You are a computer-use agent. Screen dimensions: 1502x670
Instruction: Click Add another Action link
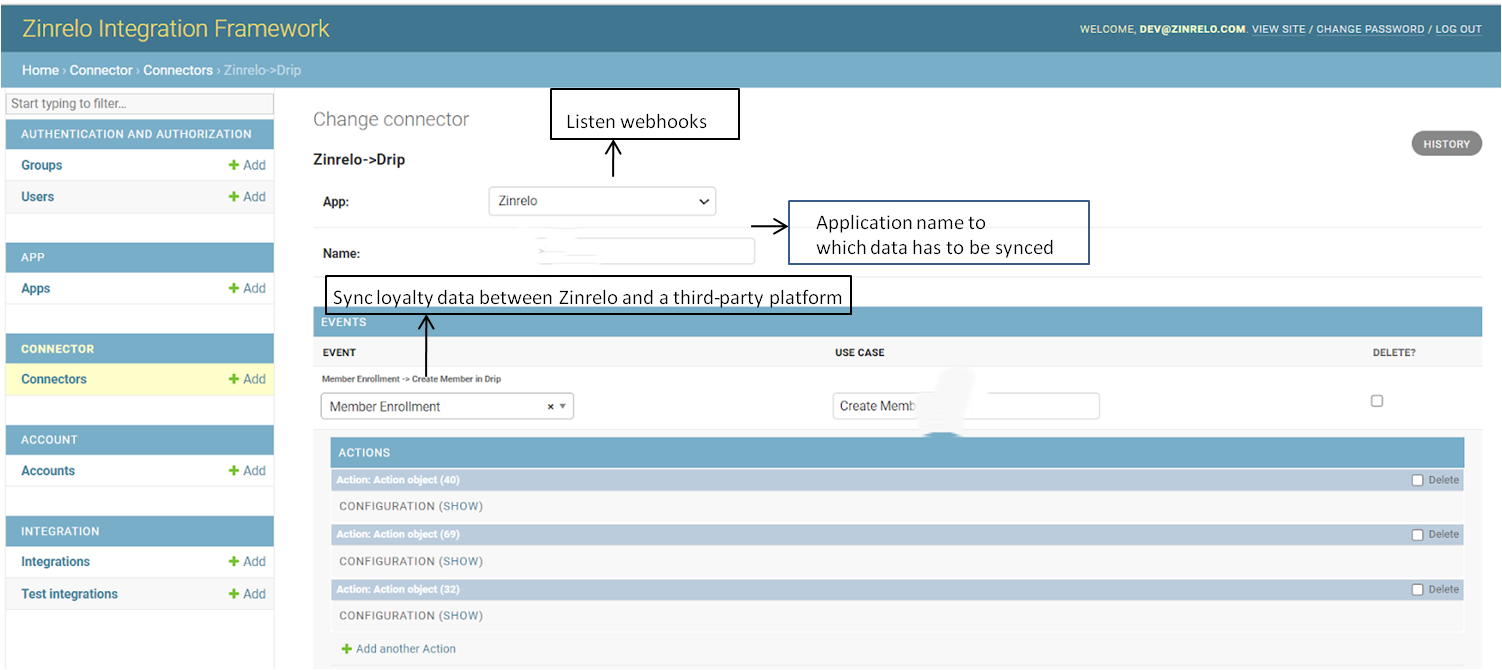click(399, 649)
